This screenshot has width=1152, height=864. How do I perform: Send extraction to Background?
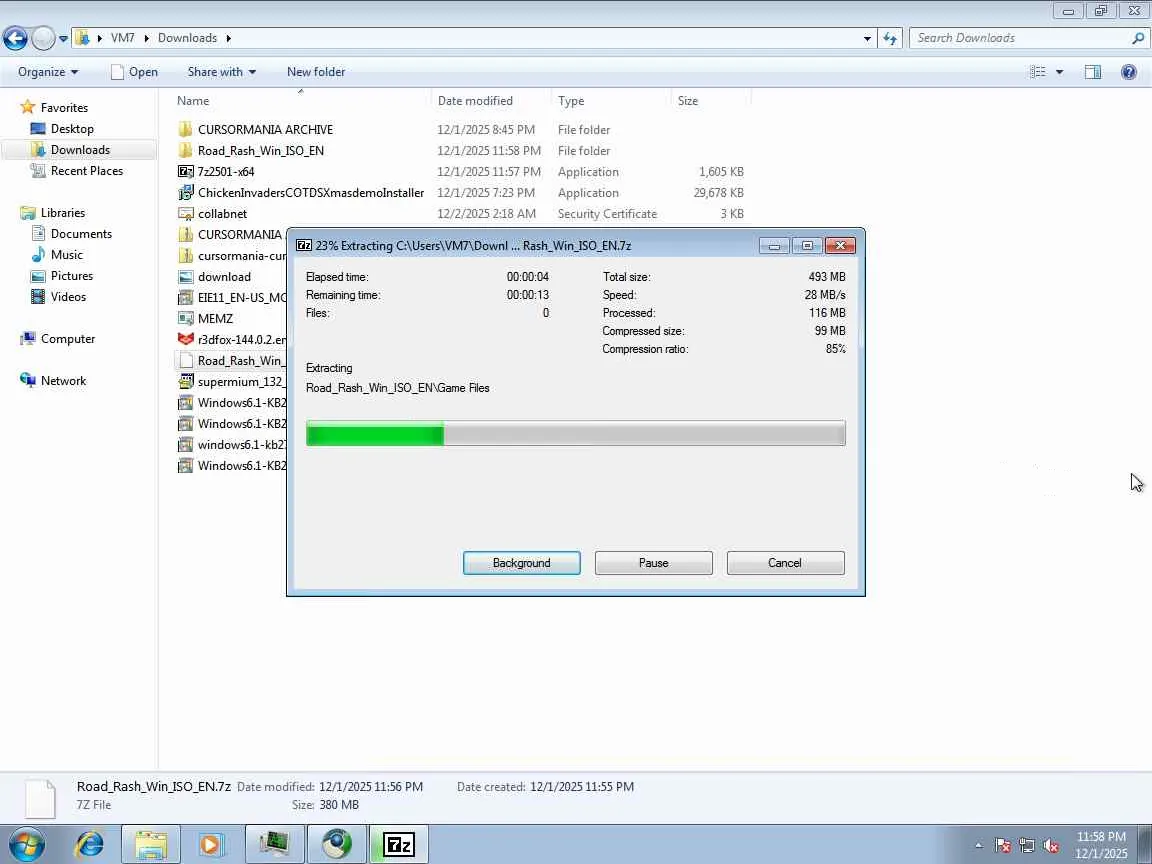tap(522, 563)
